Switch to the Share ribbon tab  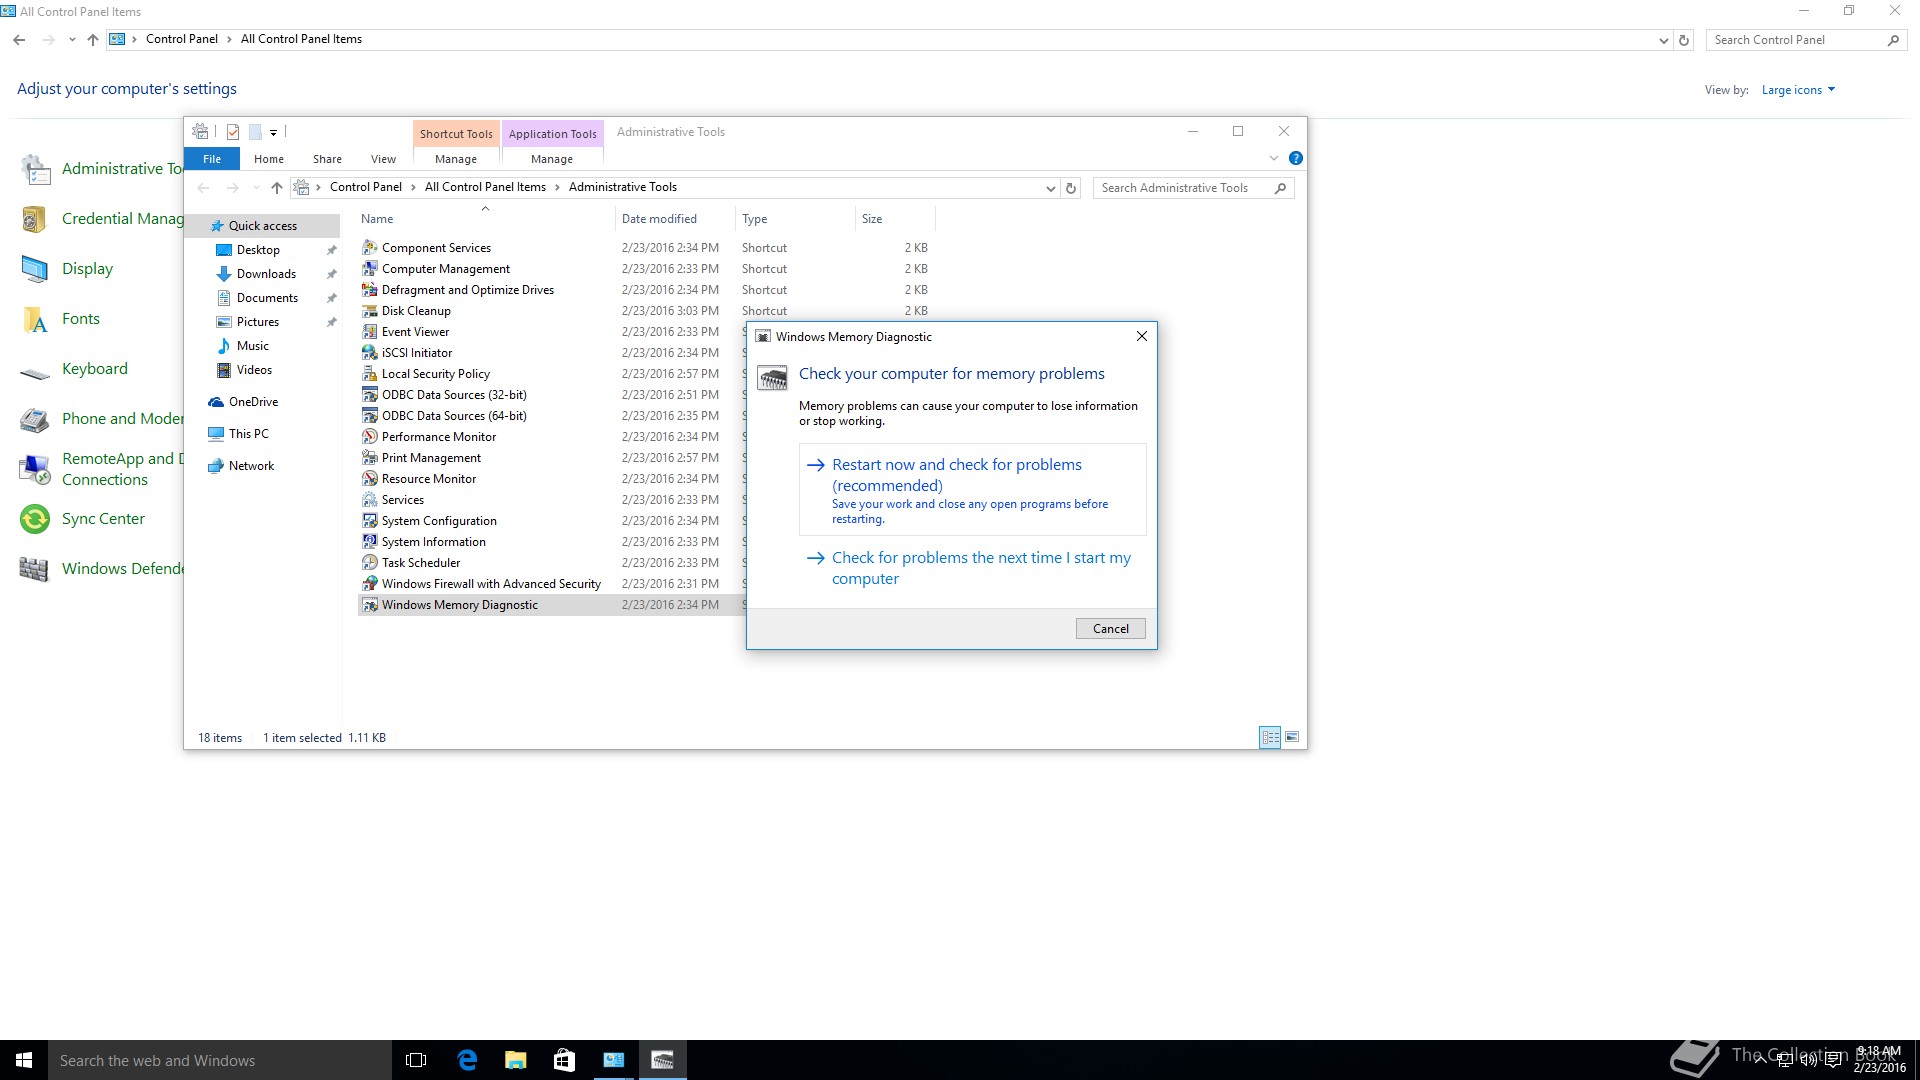(327, 159)
